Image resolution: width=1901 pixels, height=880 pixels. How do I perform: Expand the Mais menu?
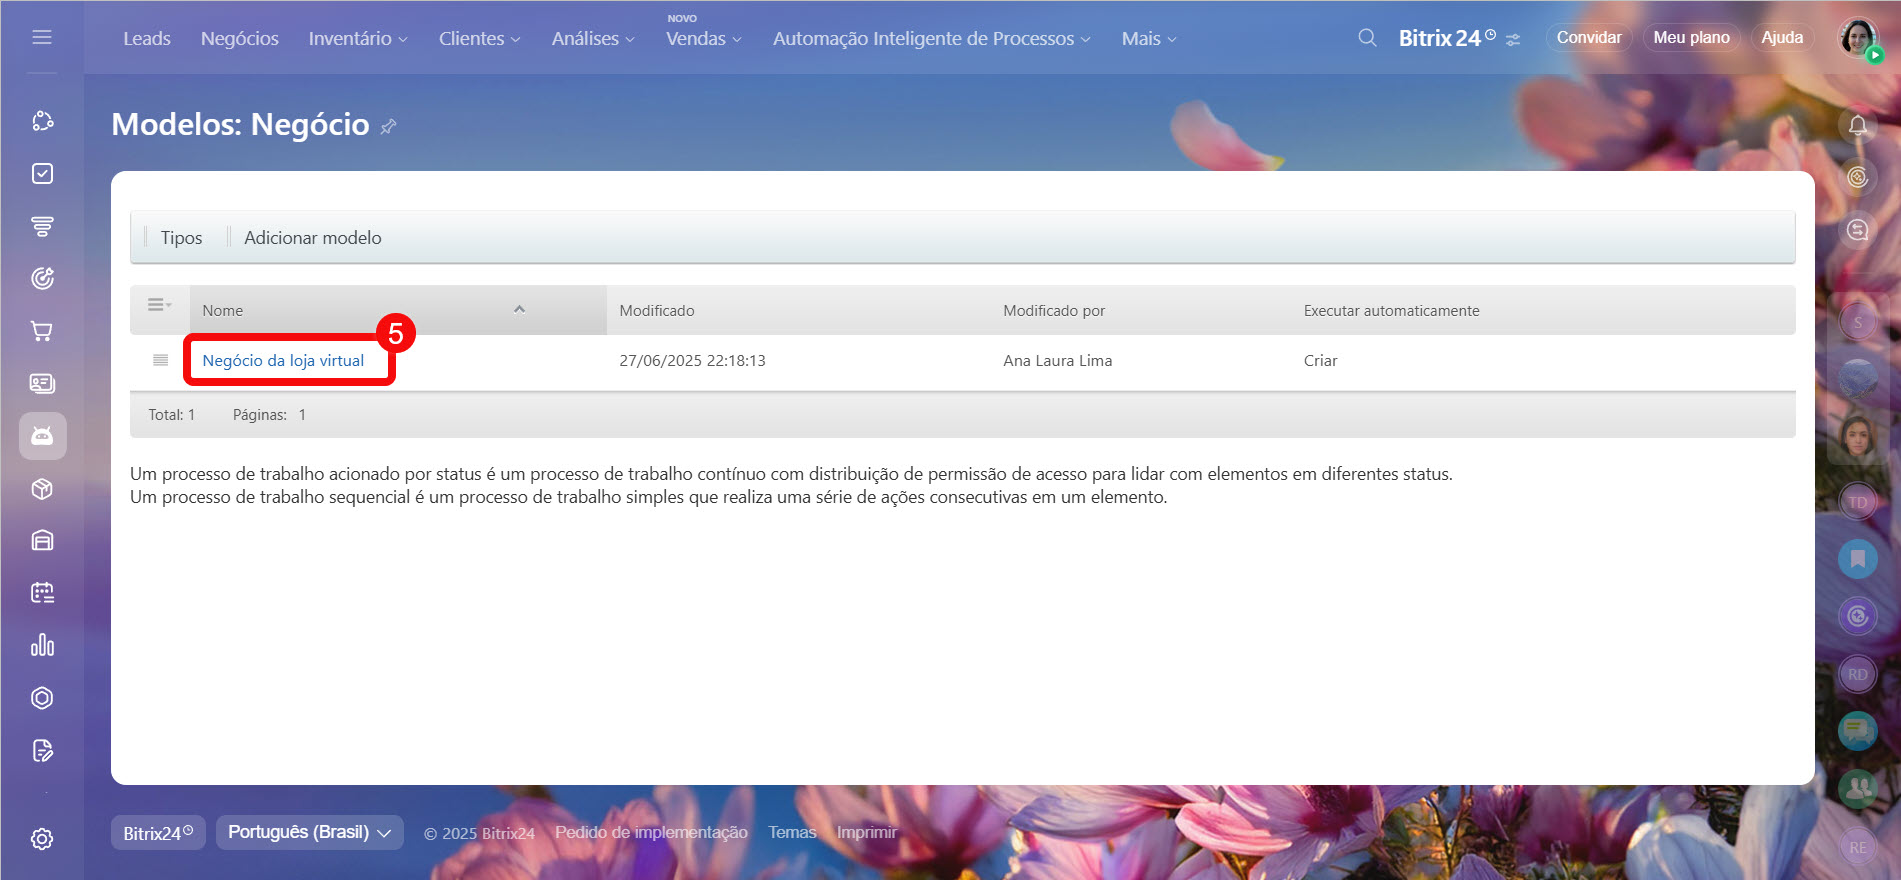(x=1149, y=38)
